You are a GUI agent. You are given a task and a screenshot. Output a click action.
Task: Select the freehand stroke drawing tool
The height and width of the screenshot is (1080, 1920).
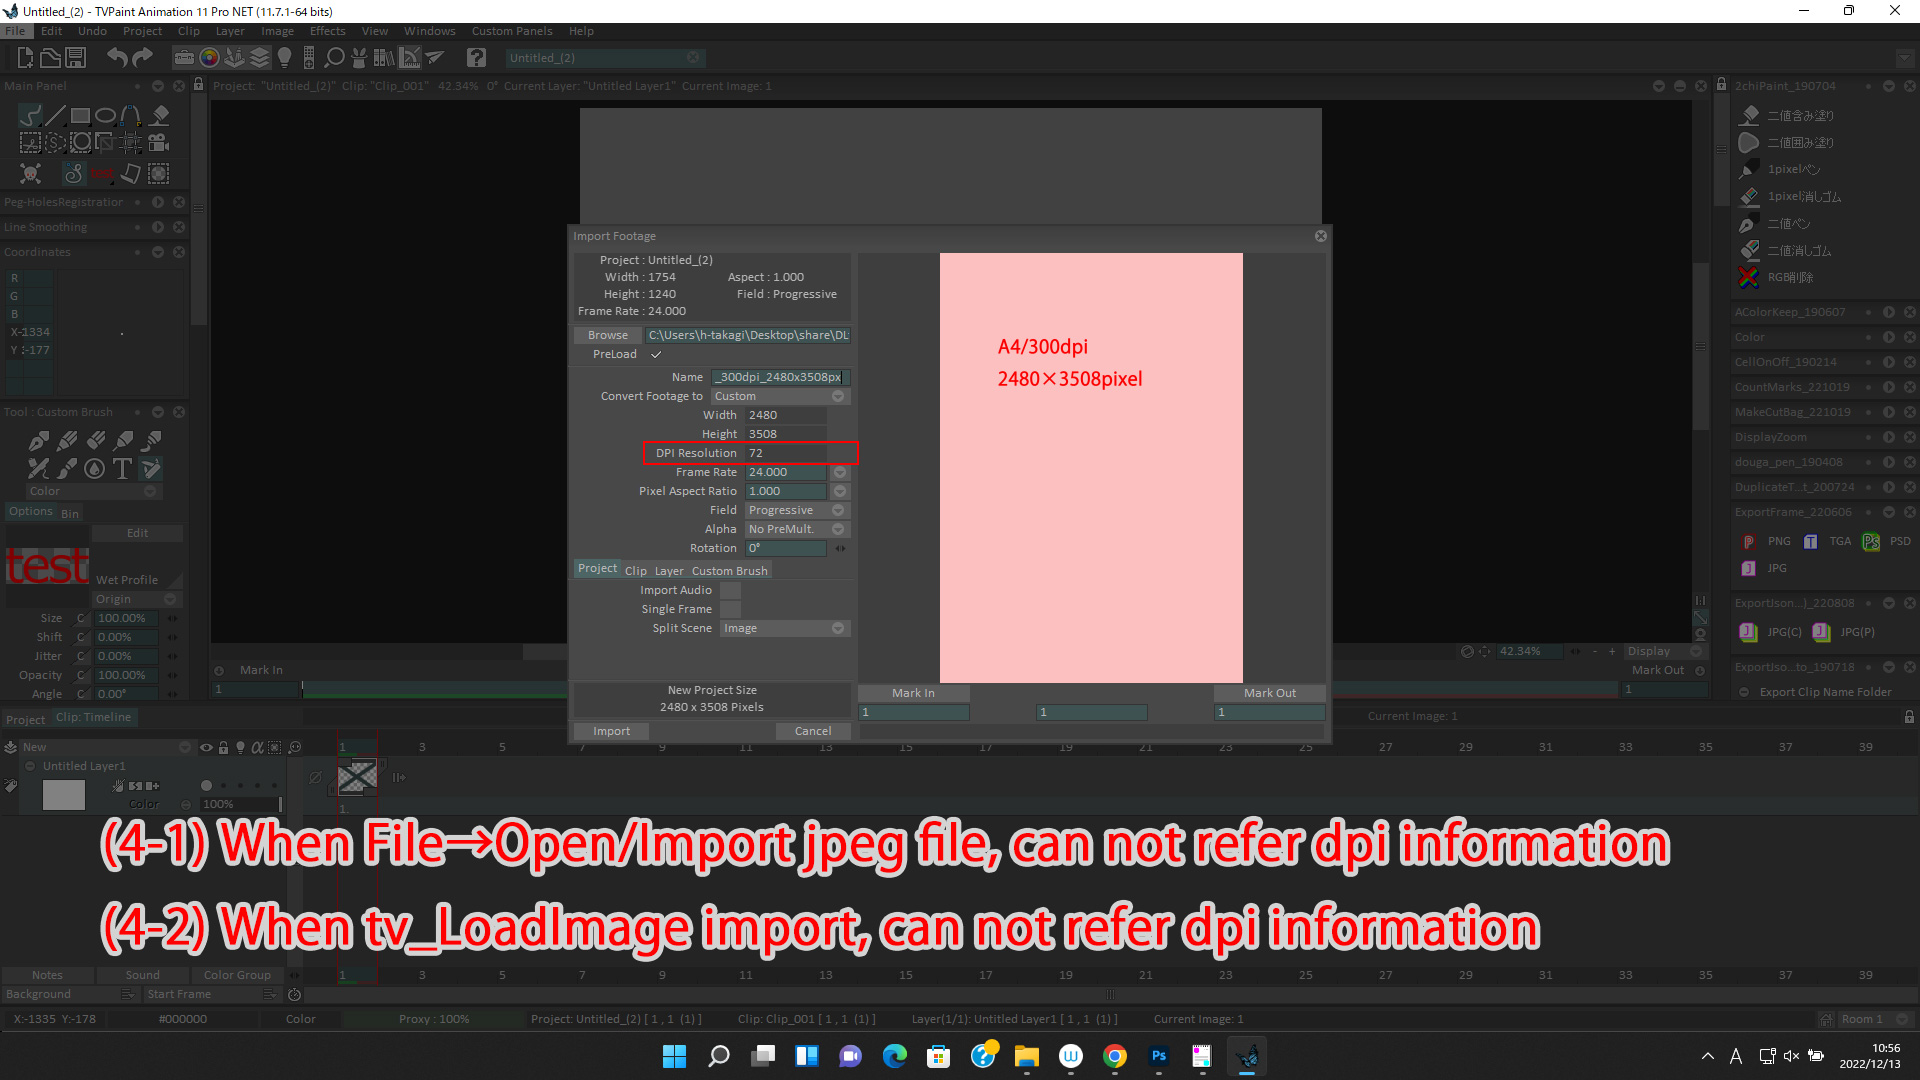(31, 116)
